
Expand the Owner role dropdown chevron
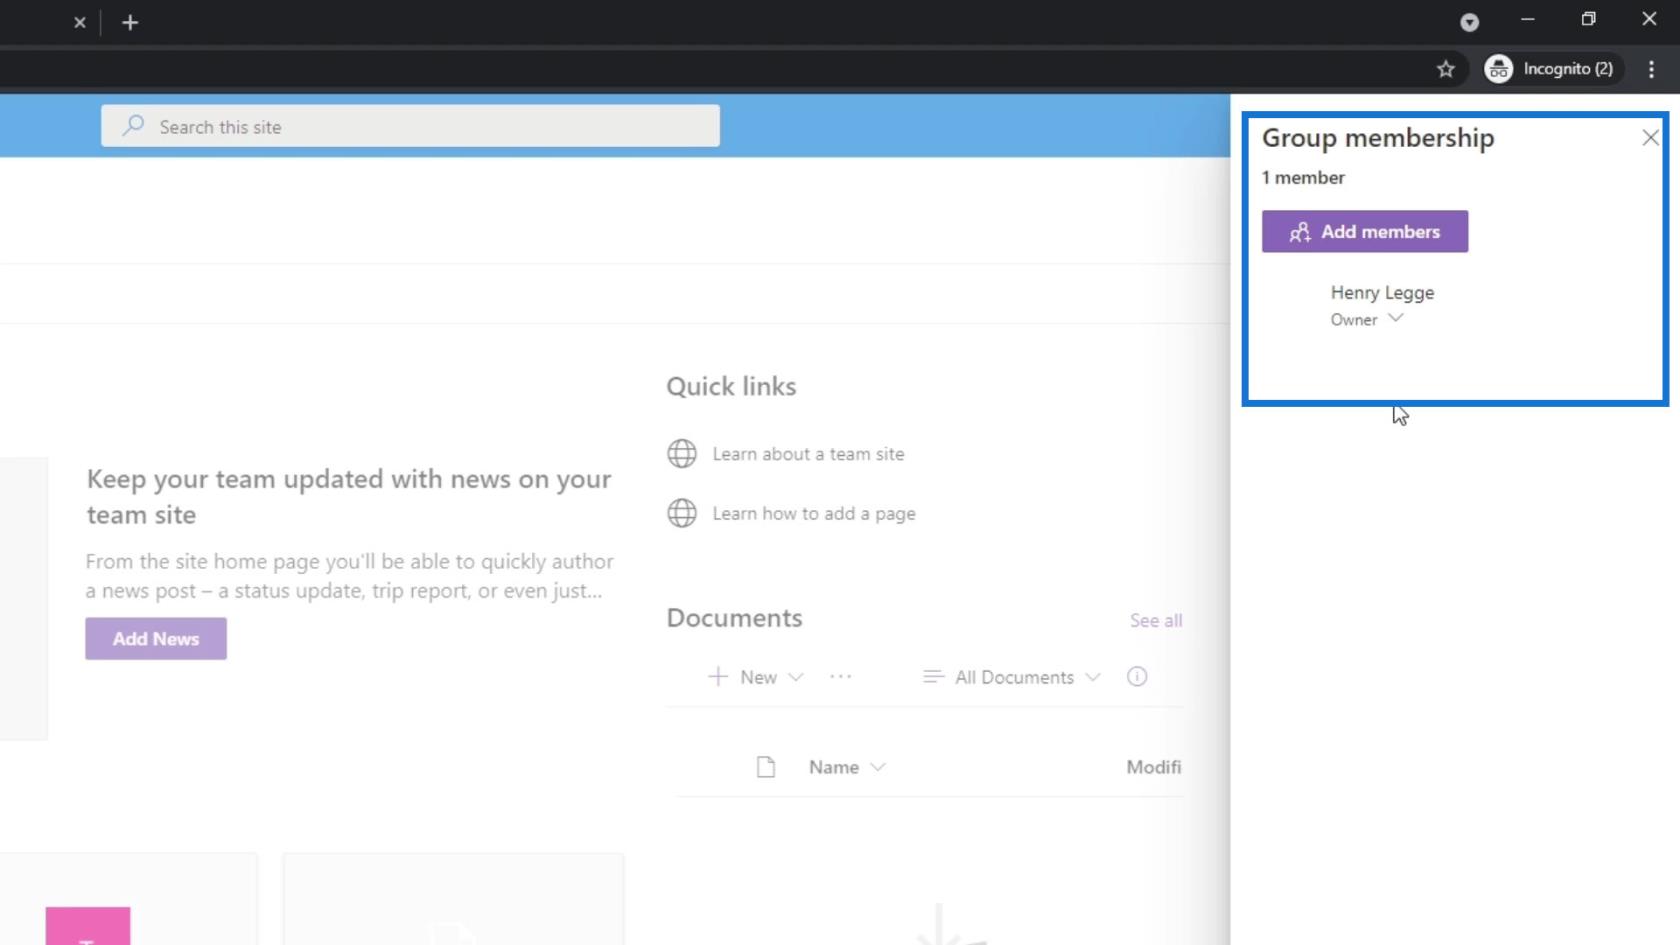click(x=1396, y=318)
